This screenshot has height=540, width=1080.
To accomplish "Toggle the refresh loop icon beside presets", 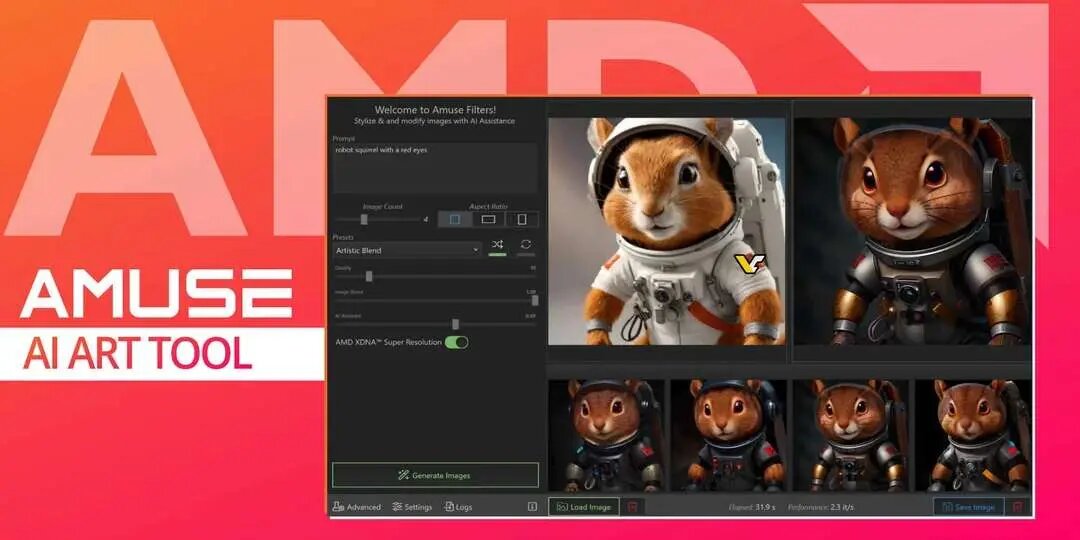I will click(526, 245).
